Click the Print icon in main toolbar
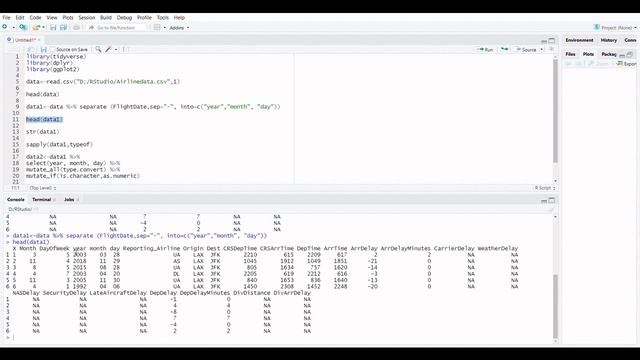Viewport: 640px width, 360px height. [76, 27]
